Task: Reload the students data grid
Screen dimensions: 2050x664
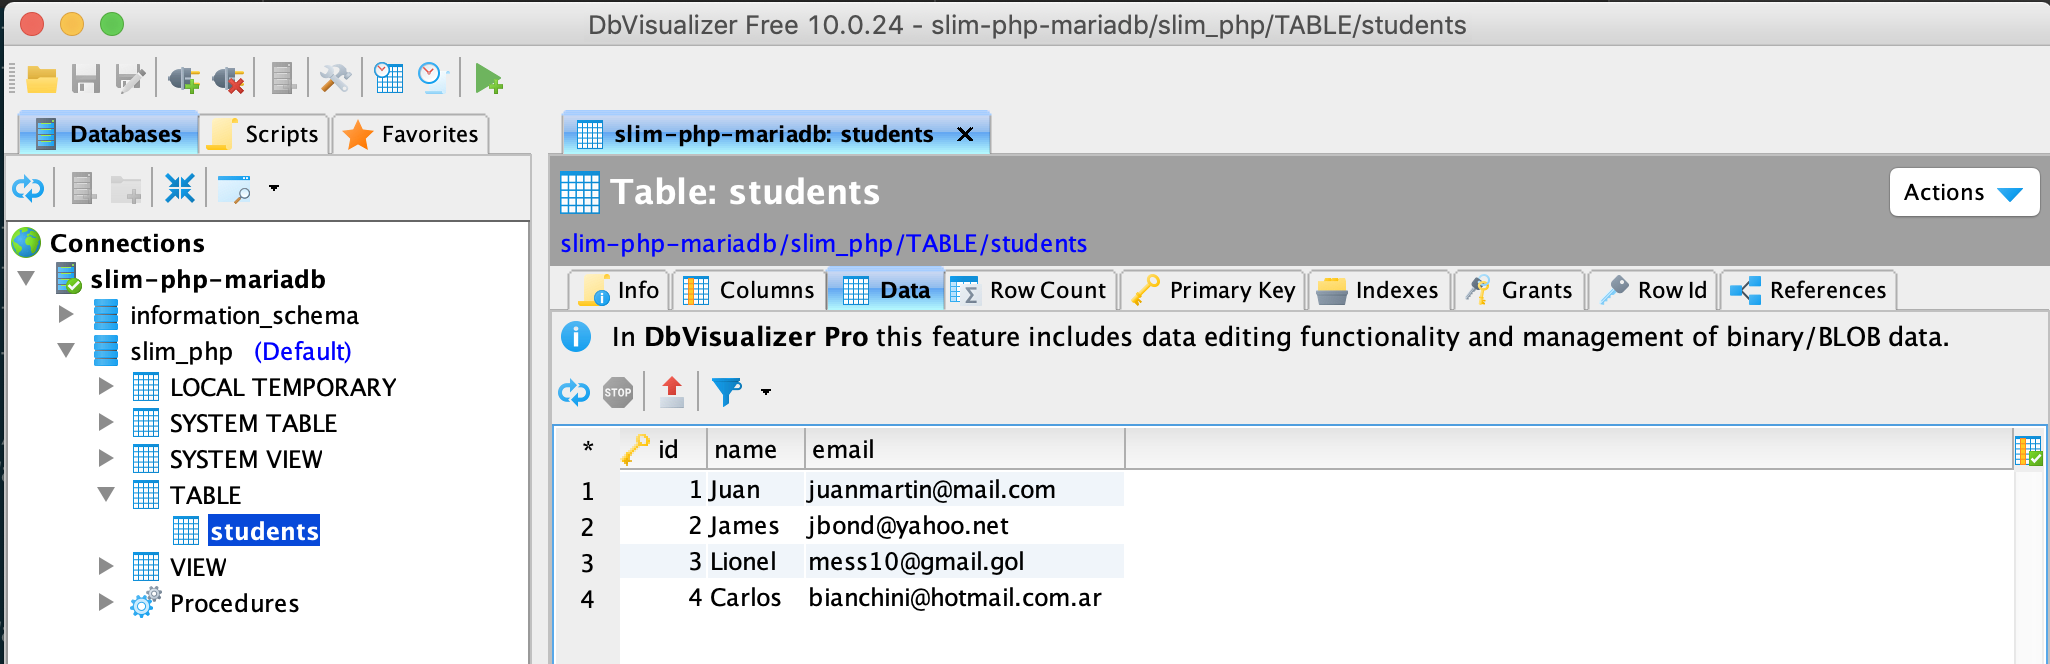Action: [574, 392]
